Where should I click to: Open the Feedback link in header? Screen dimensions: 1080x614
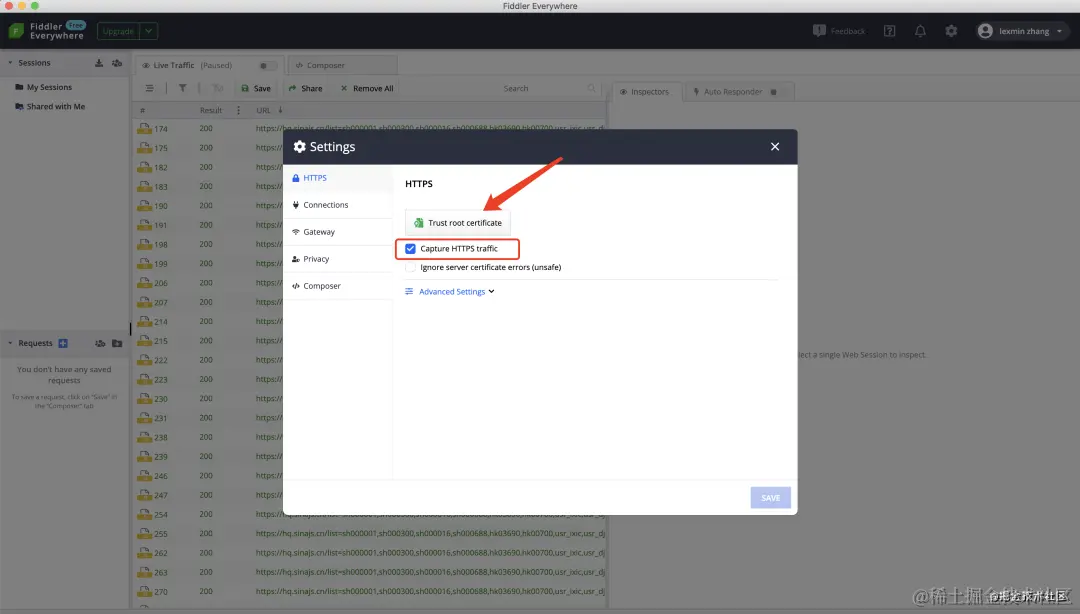pyautogui.click(x=839, y=31)
